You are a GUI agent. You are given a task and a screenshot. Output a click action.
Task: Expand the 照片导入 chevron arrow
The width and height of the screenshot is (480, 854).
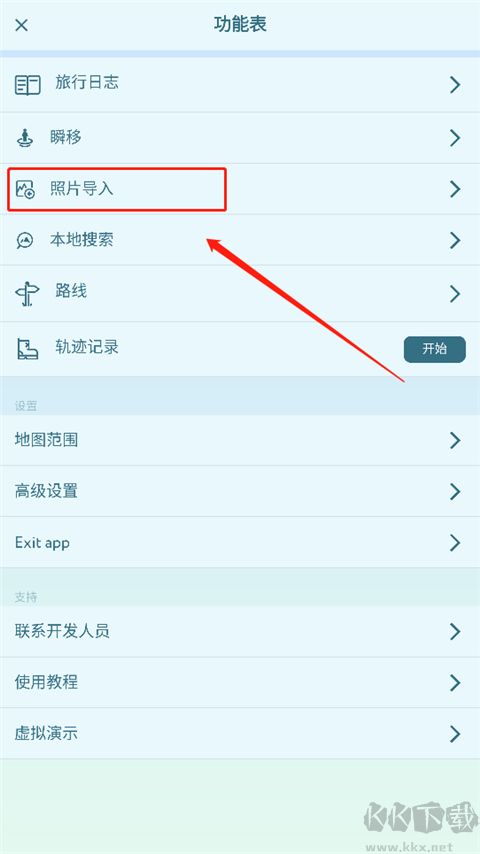455,189
